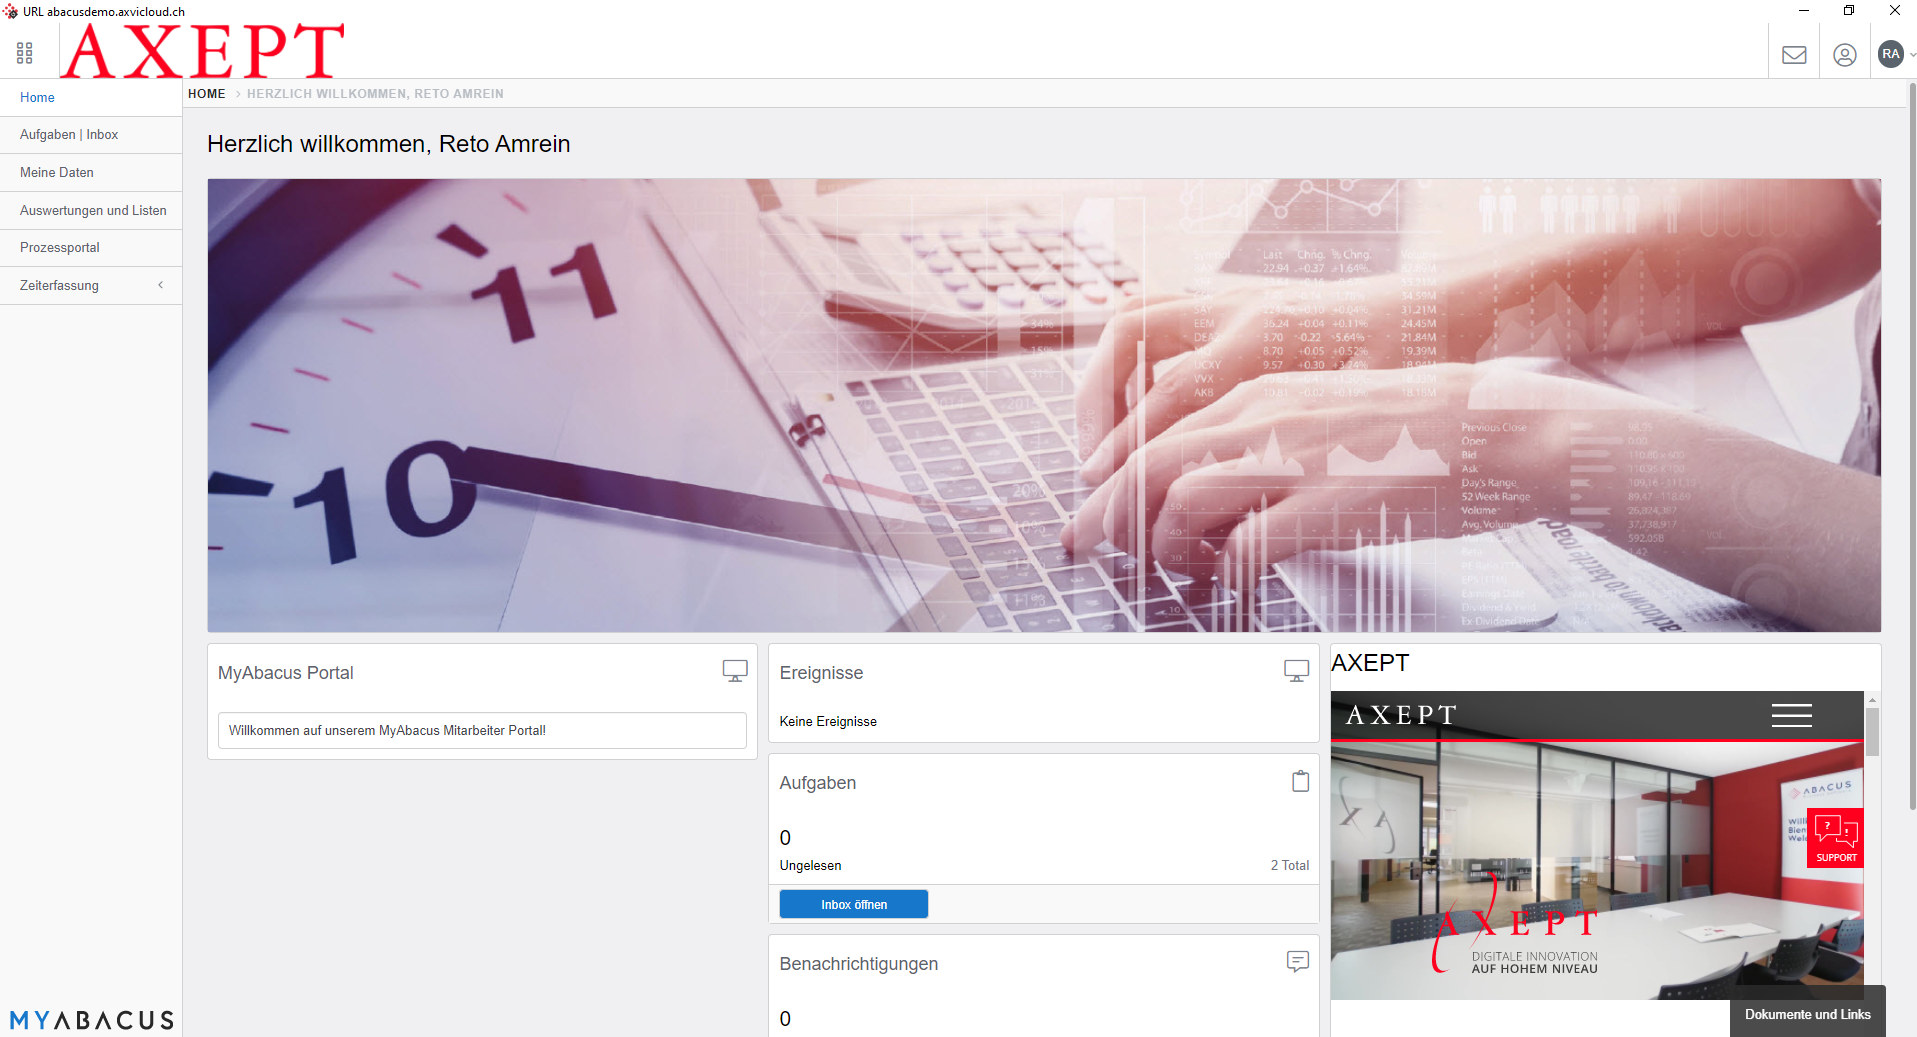Click the Benachrichtigungen card title
The width and height of the screenshot is (1917, 1037).
point(859,964)
